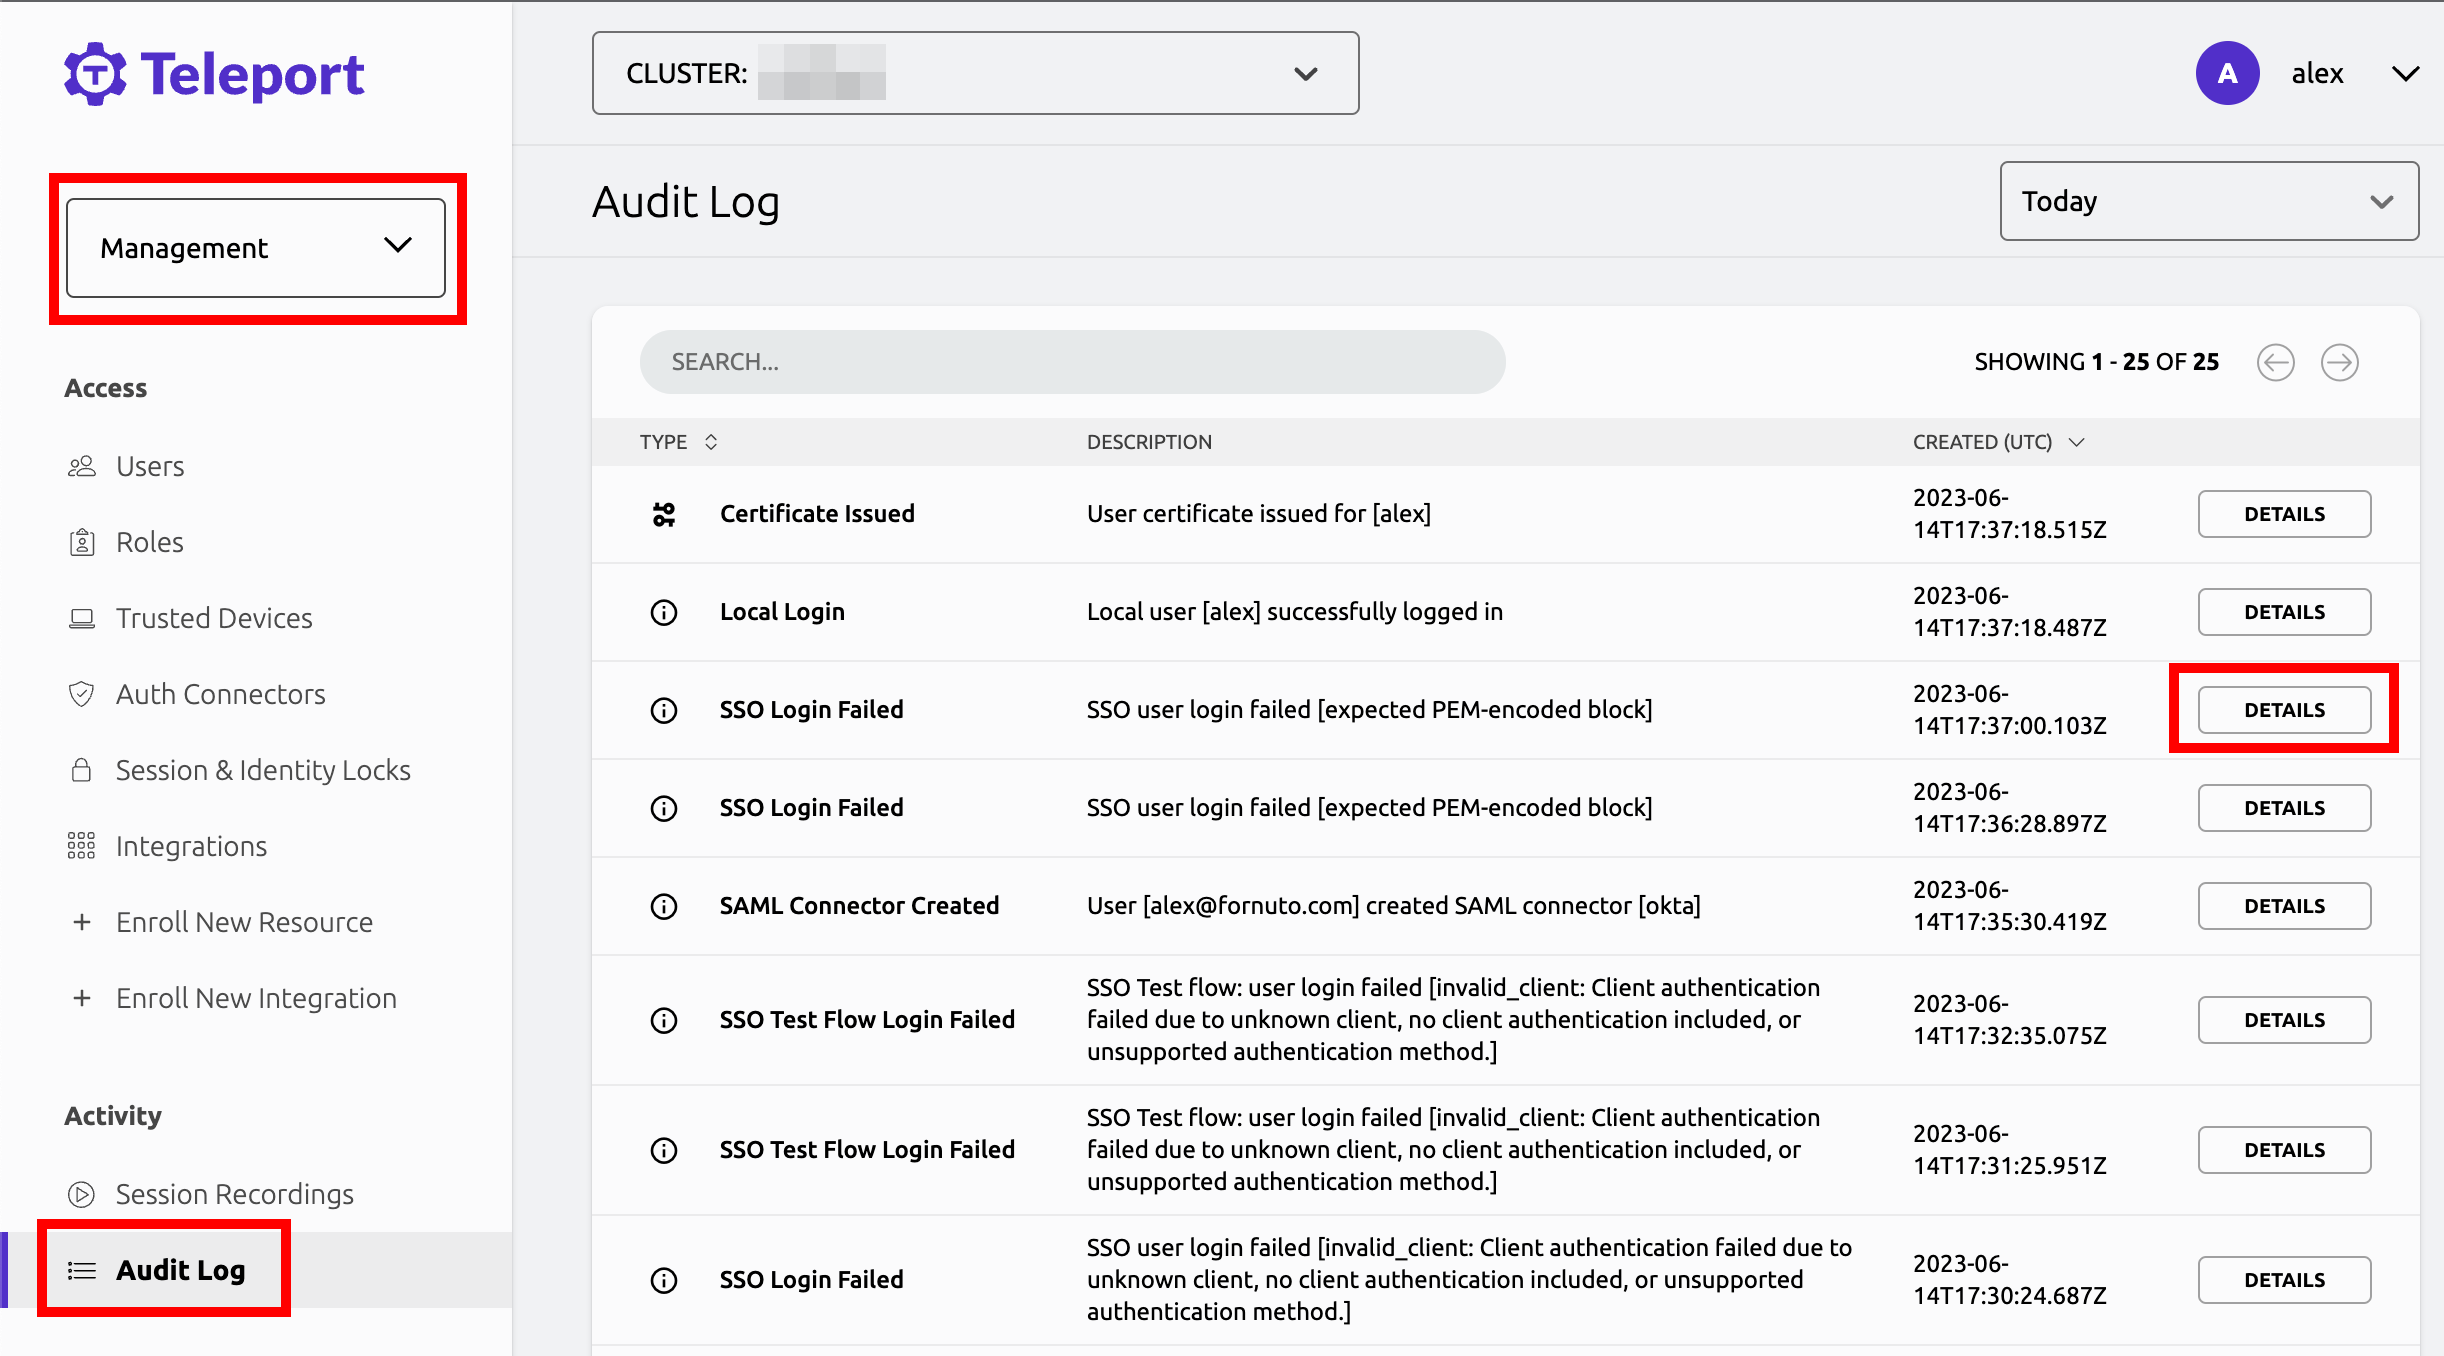This screenshot has height=1356, width=2444.
Task: Click the Session Recordings play icon
Action: (82, 1194)
